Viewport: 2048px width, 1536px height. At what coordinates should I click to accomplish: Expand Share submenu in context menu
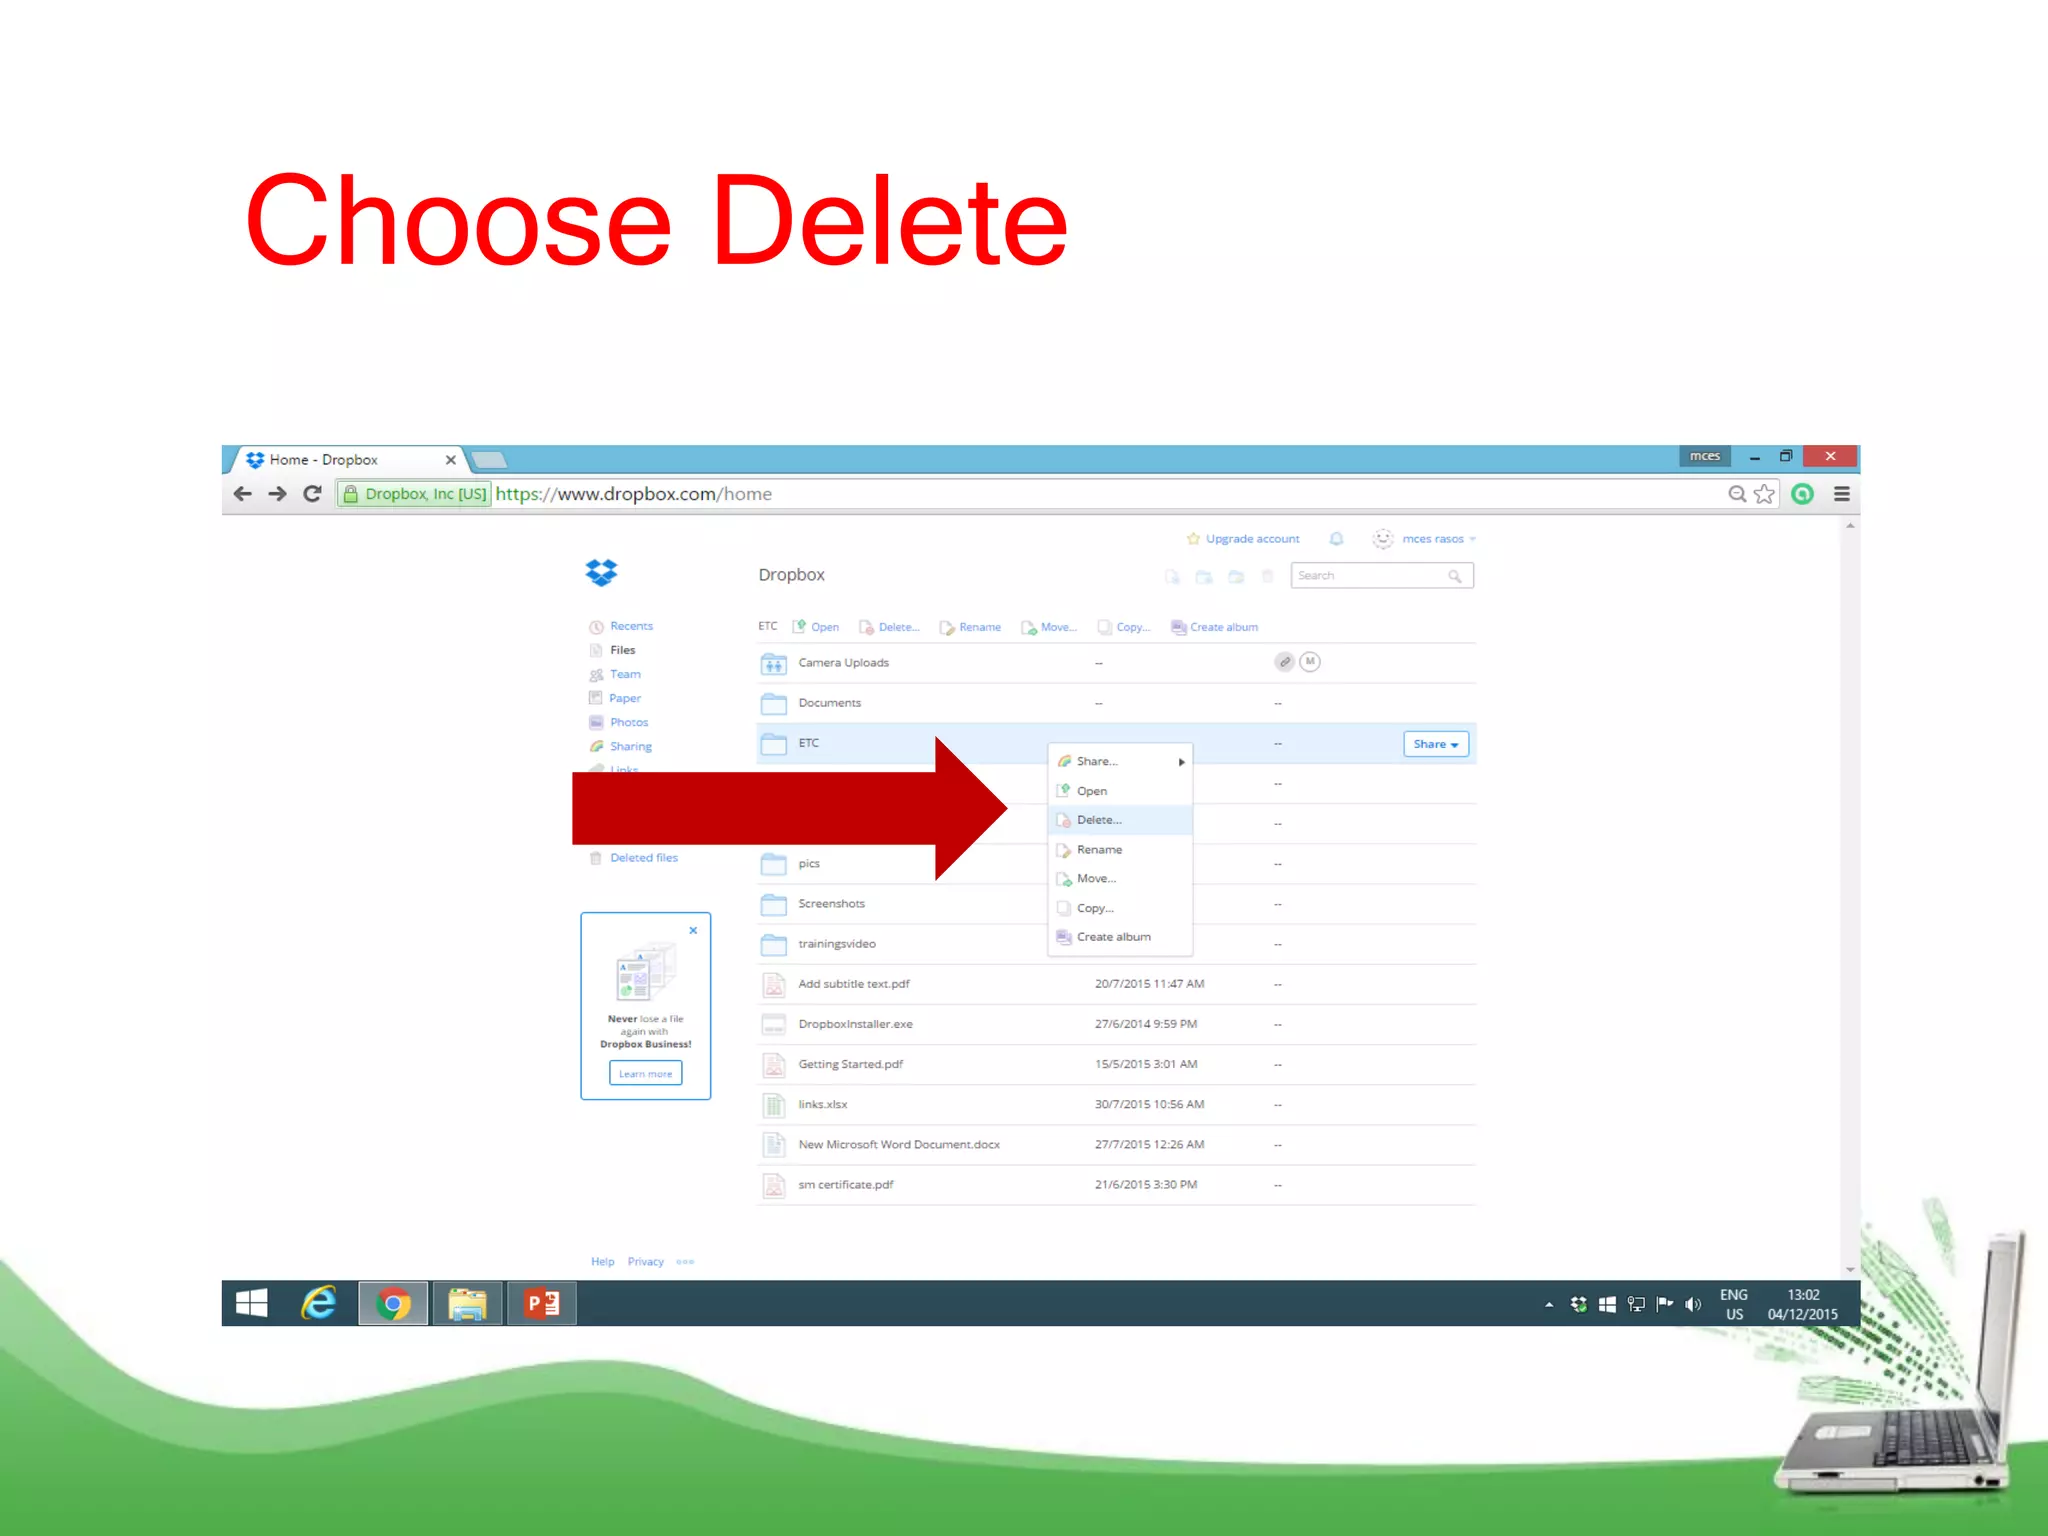[1121, 761]
